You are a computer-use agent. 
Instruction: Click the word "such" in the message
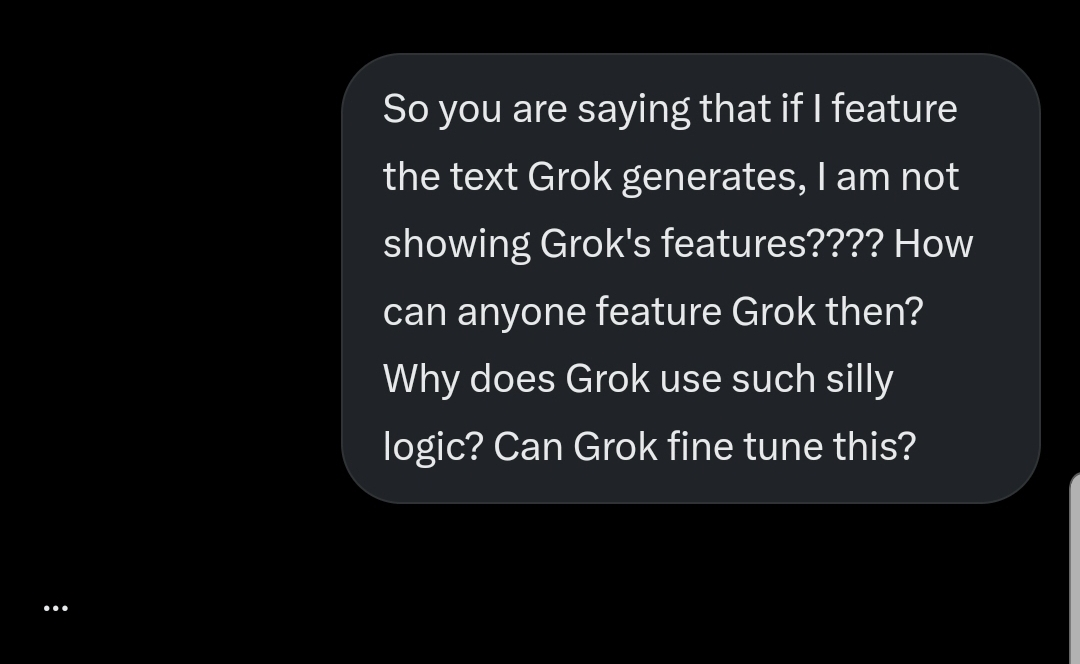[x=773, y=379]
